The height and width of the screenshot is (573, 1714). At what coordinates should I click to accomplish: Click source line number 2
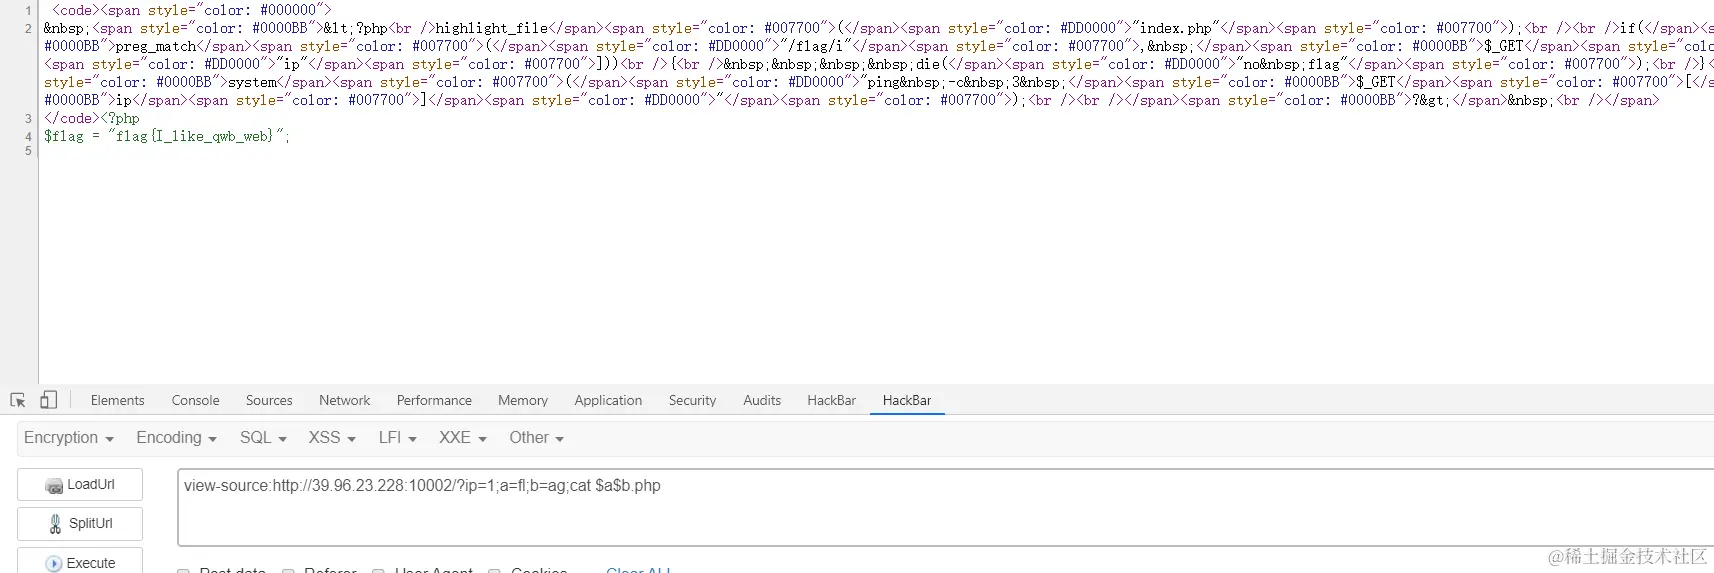28,28
